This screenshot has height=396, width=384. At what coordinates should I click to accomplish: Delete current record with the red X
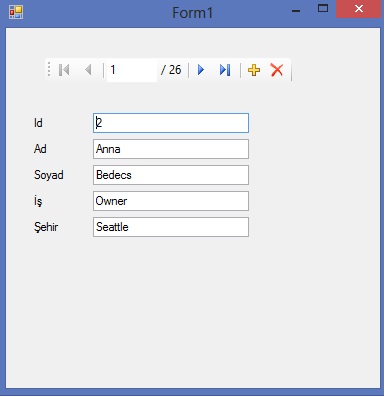pos(277,70)
